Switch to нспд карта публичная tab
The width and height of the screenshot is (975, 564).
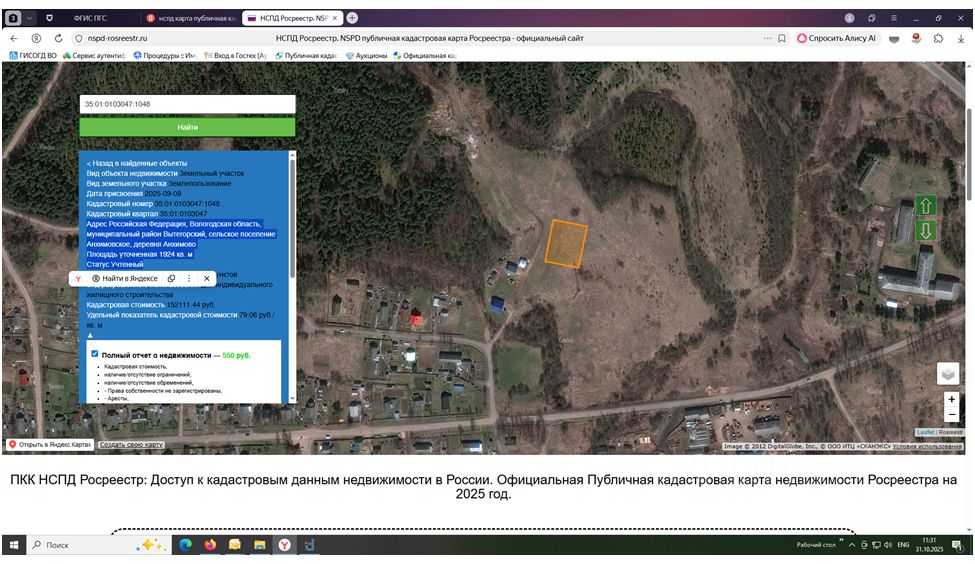pyautogui.click(x=191, y=18)
